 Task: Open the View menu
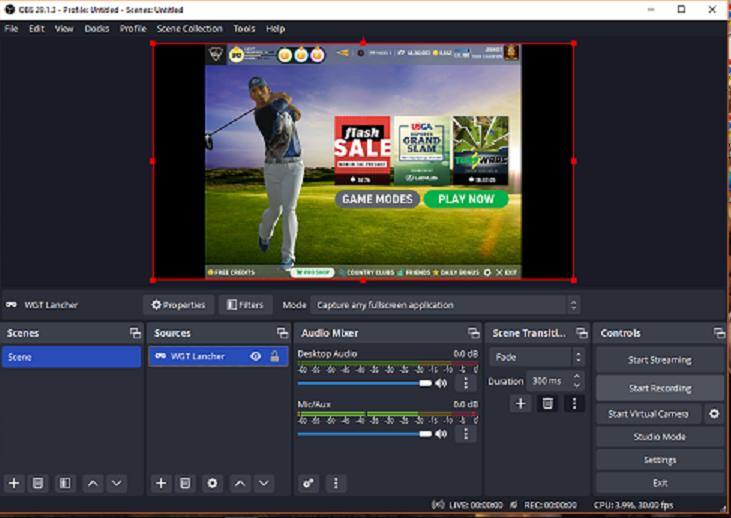tap(64, 29)
